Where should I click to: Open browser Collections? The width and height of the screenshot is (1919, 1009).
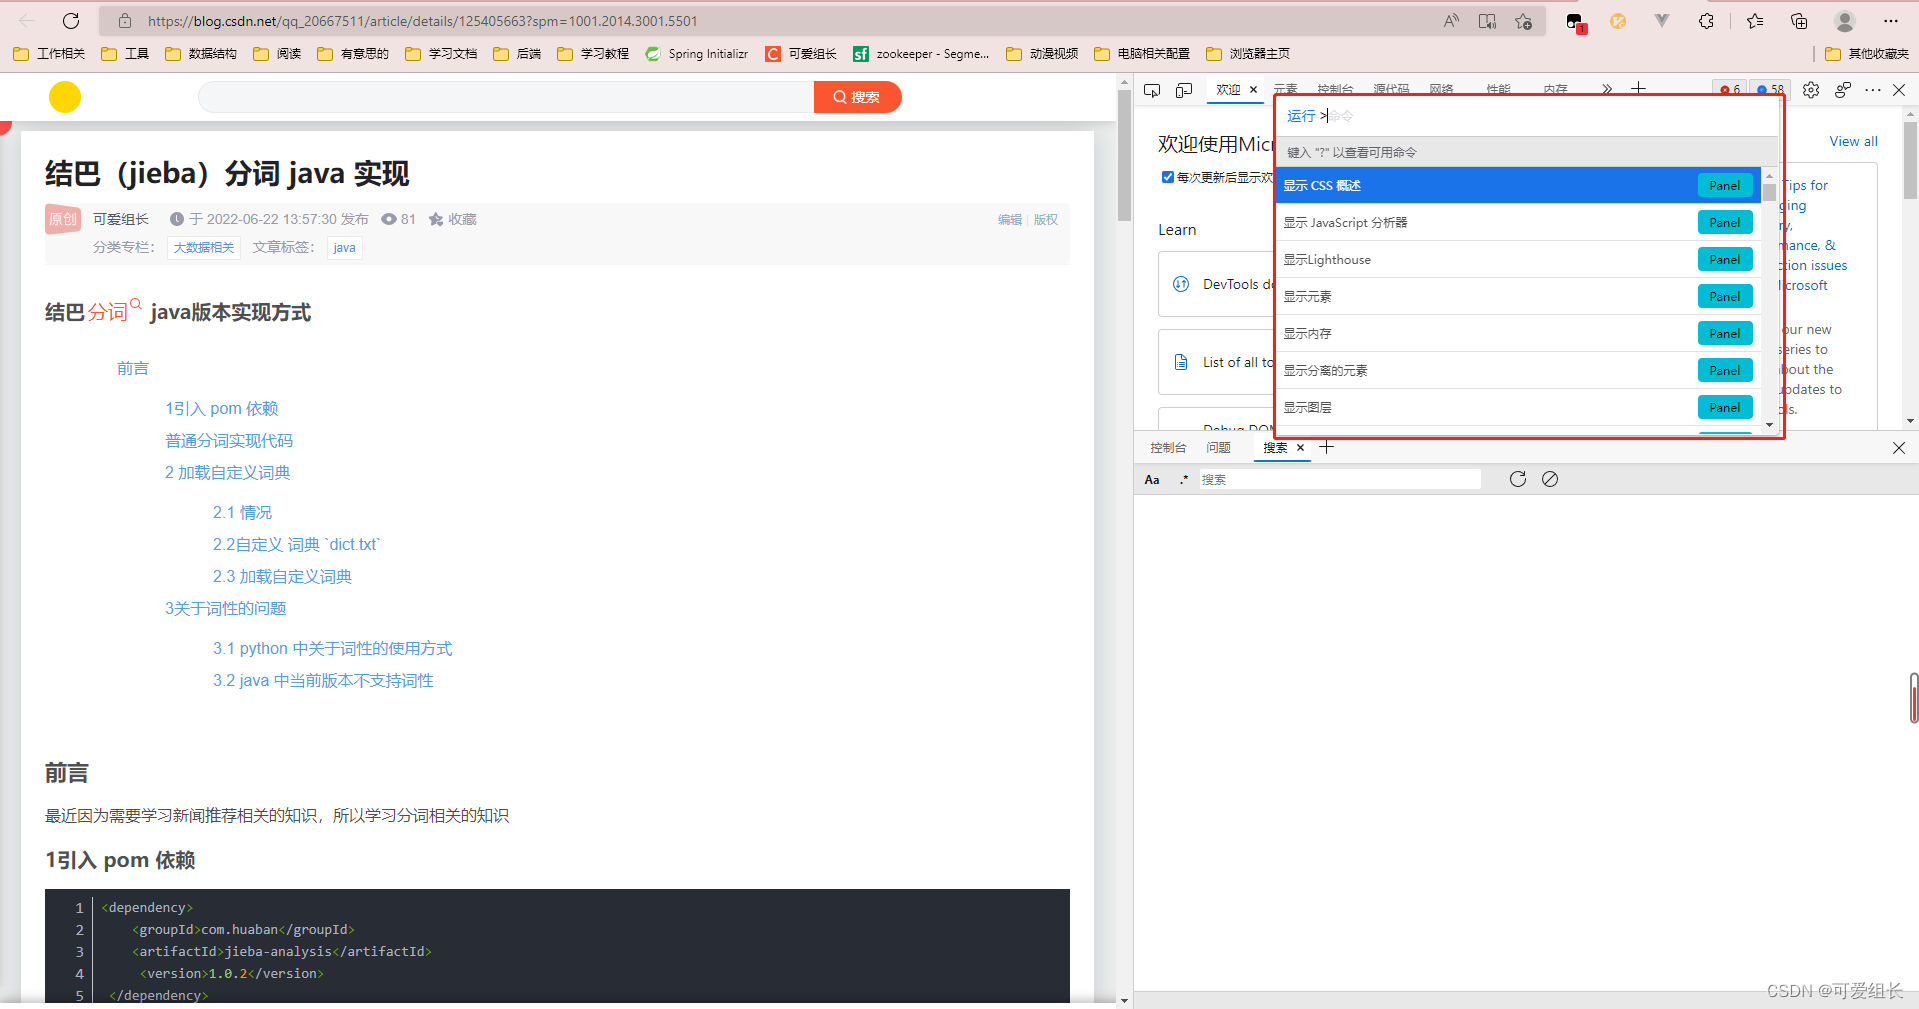(1799, 20)
